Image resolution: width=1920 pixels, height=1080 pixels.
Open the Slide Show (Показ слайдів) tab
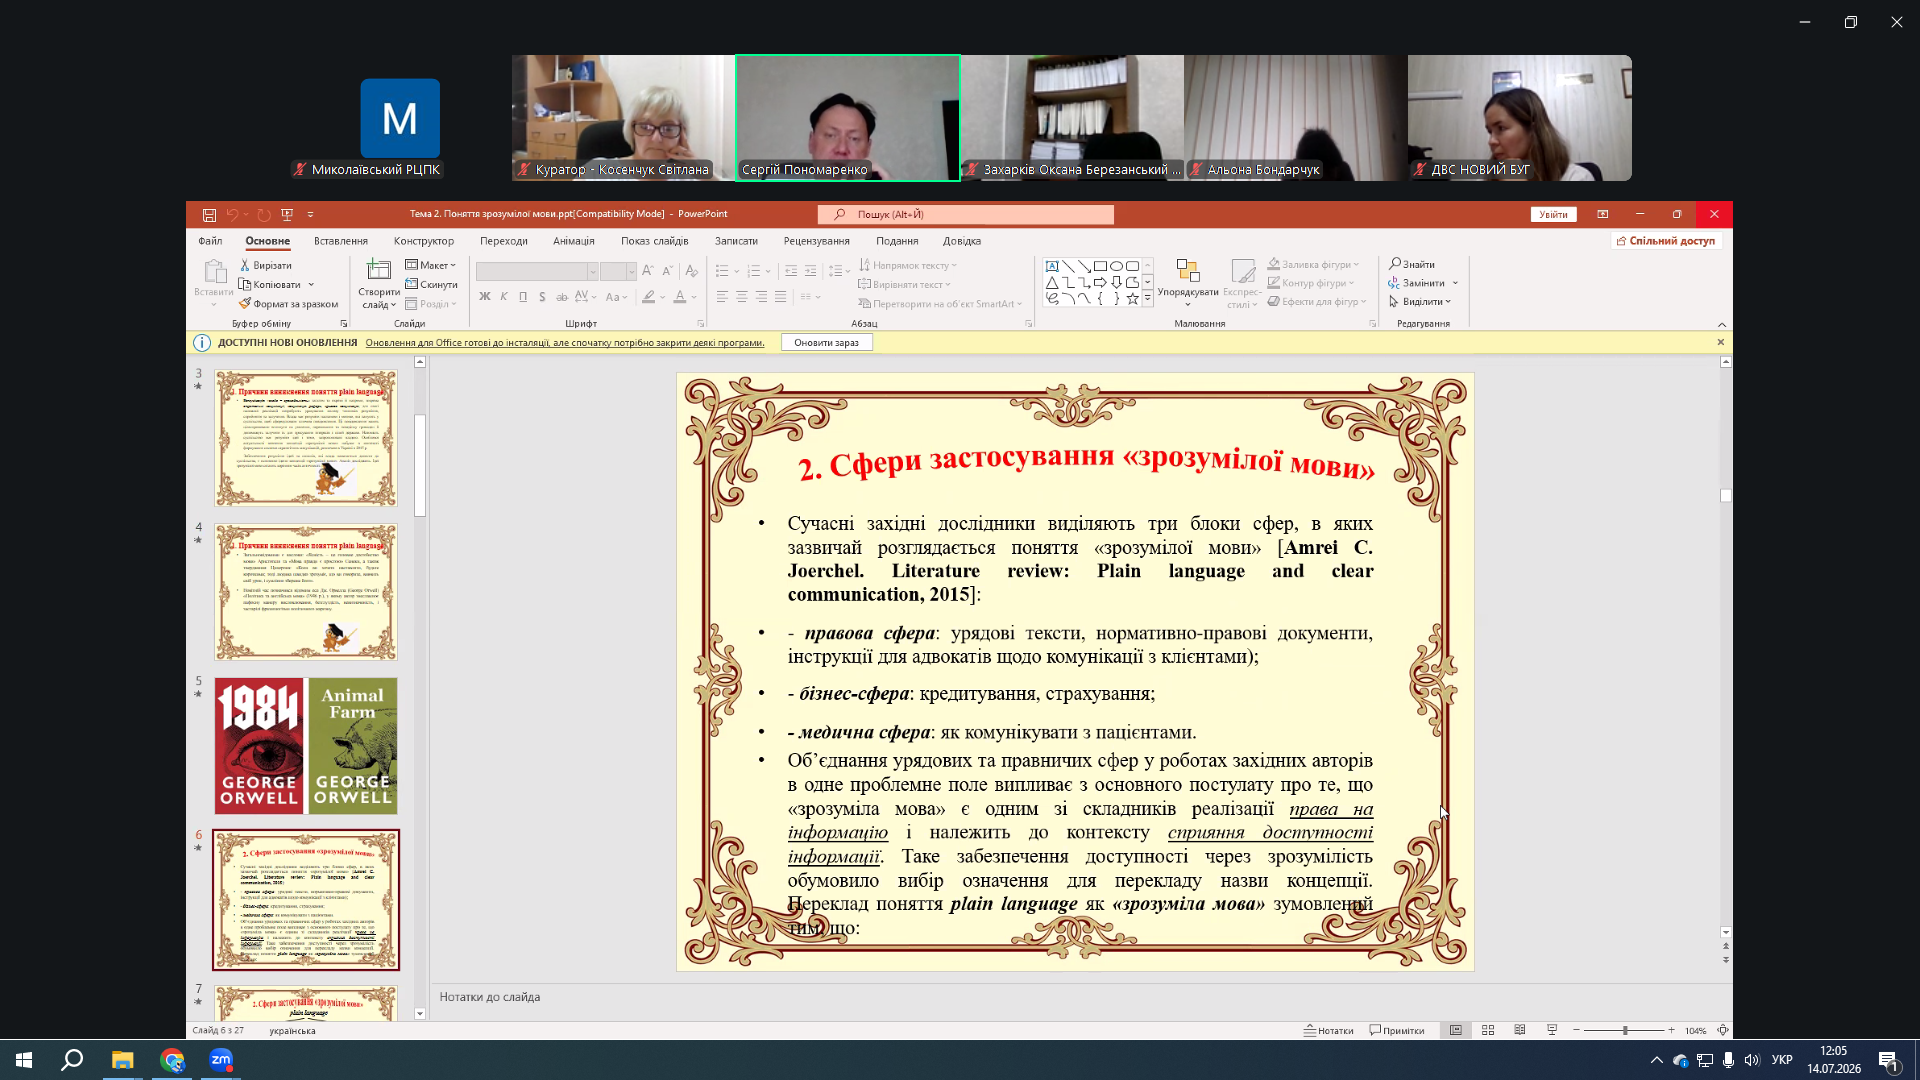(x=655, y=241)
